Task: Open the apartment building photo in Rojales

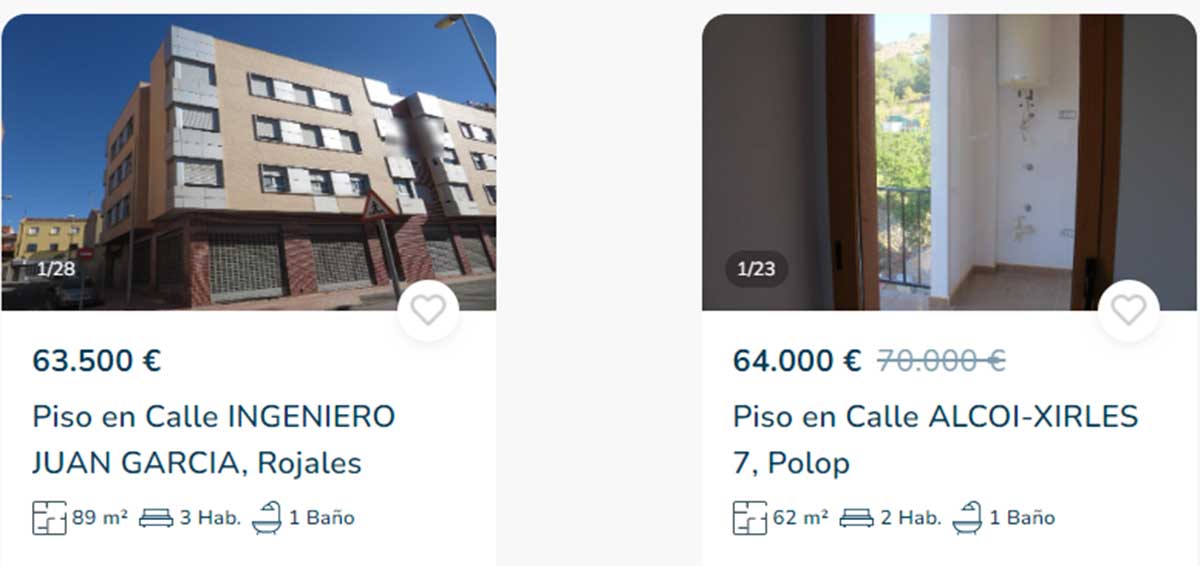Action: [x=248, y=162]
